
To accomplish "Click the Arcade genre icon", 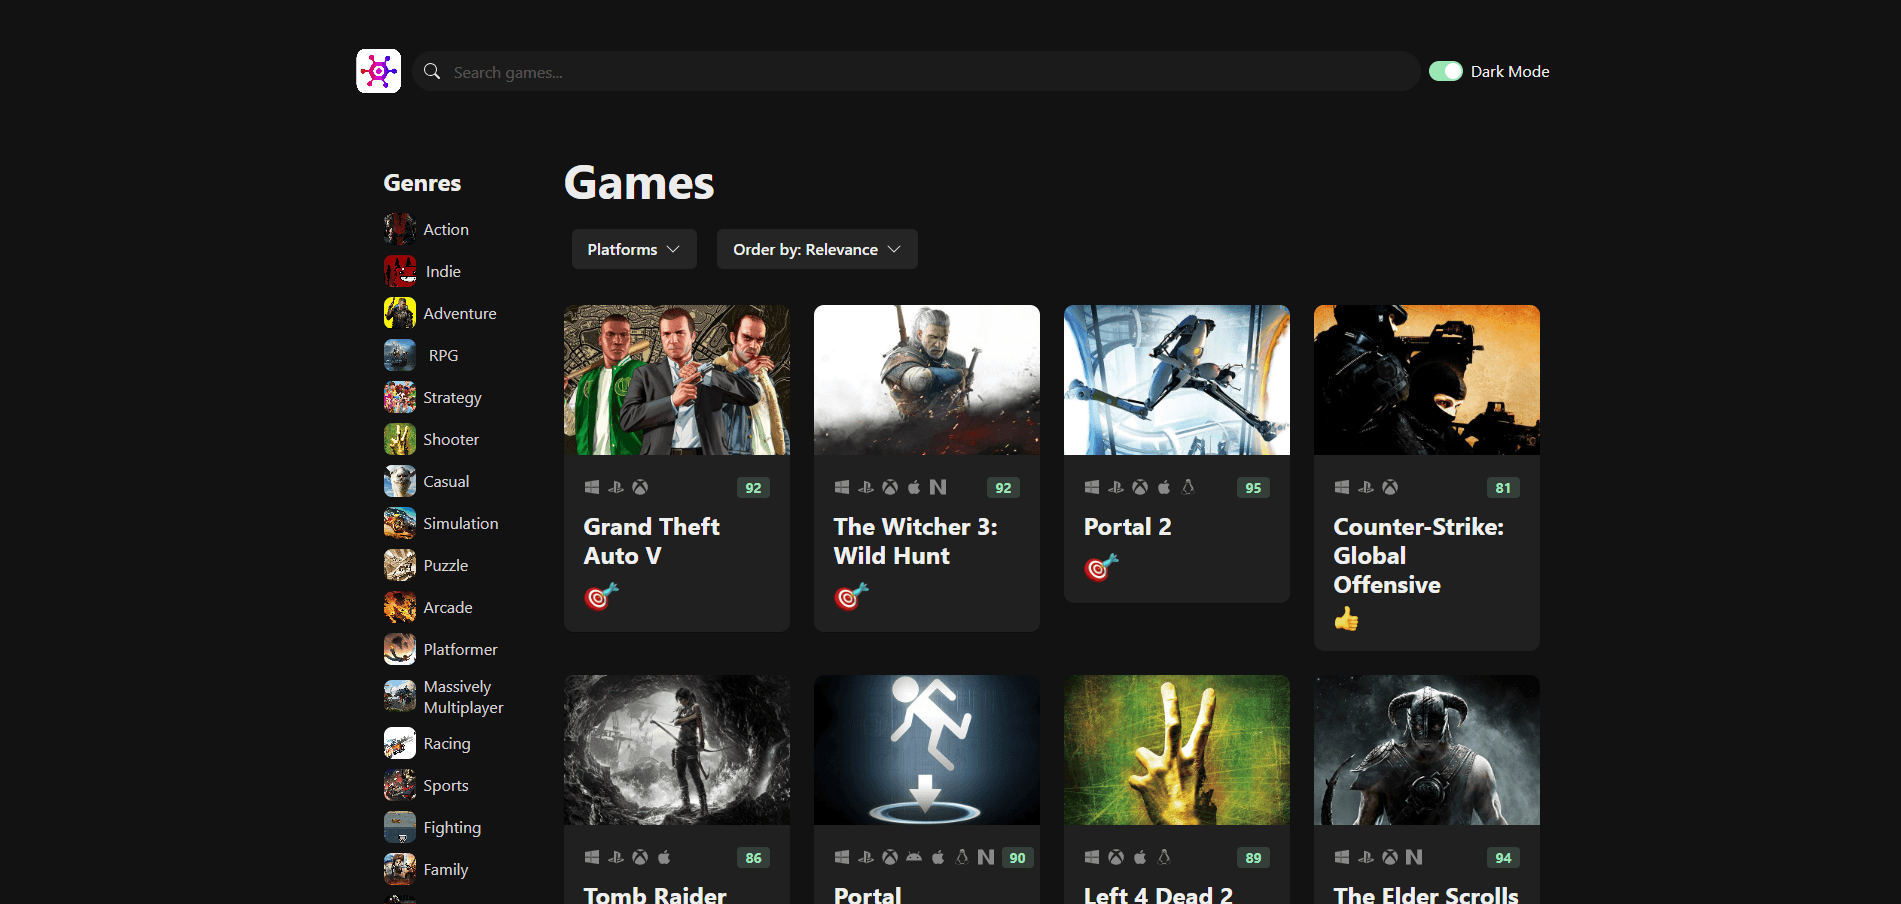I will point(400,607).
